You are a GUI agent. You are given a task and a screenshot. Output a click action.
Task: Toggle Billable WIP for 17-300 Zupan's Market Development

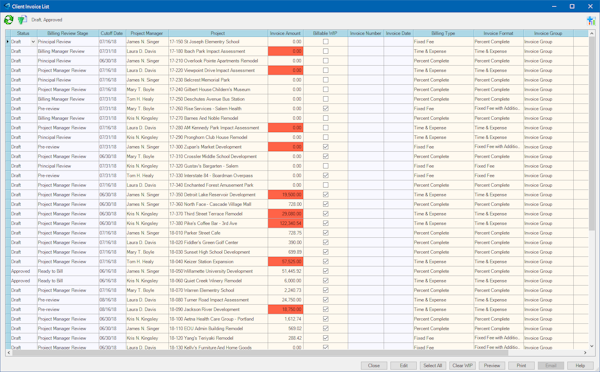(x=326, y=147)
